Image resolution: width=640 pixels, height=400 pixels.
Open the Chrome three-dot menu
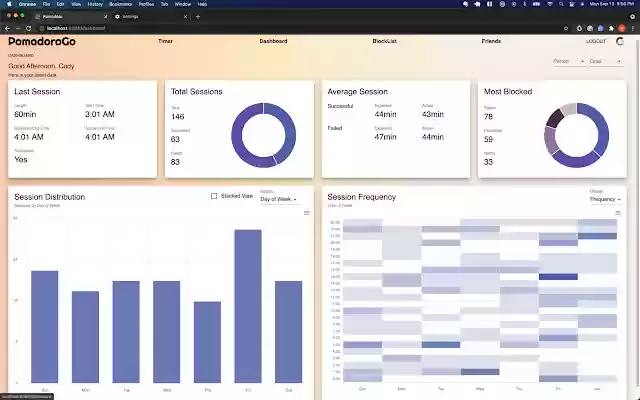(633, 28)
